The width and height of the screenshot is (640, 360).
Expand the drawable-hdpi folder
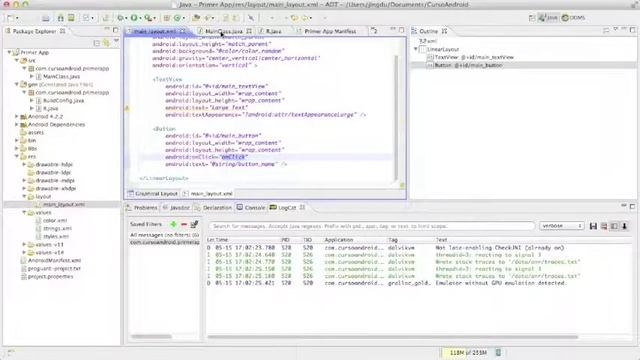pyautogui.click(x=24, y=164)
